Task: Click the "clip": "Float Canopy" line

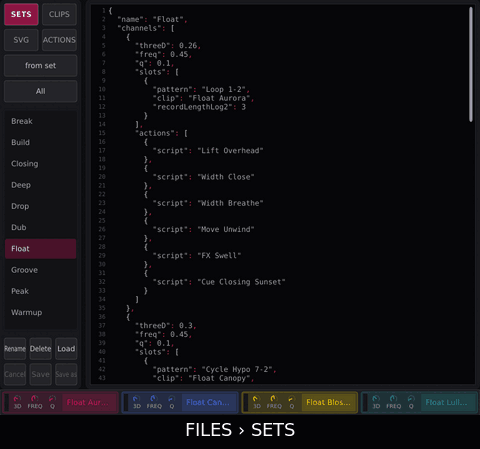Action: [x=203, y=378]
